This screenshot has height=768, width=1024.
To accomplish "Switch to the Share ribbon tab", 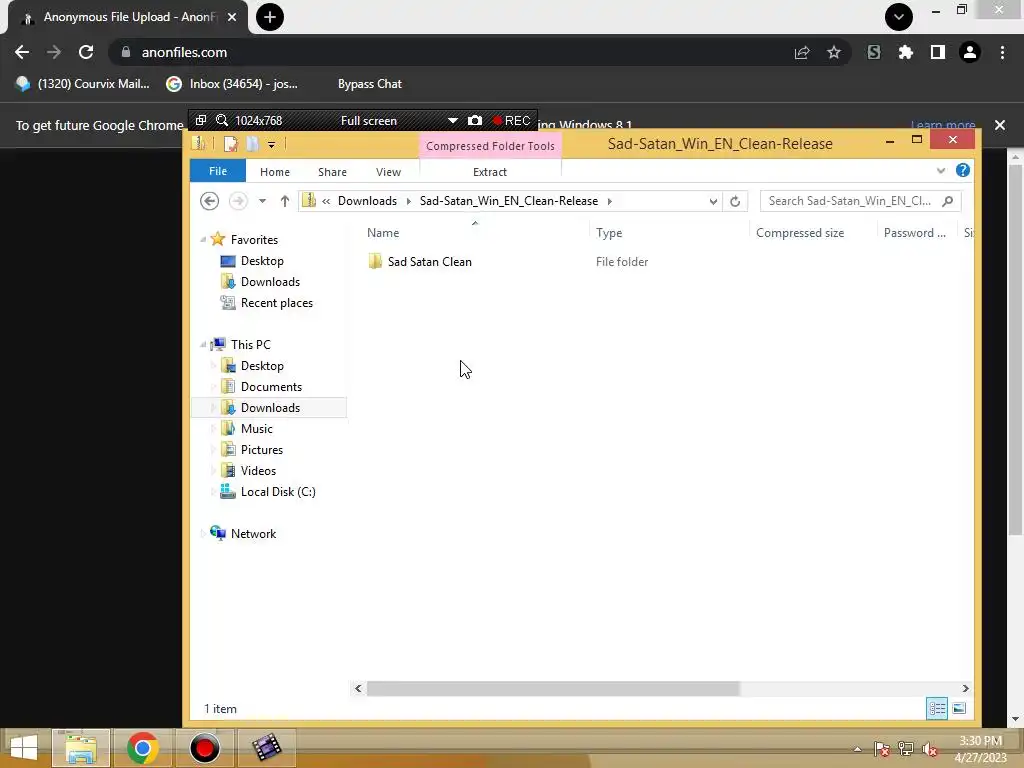I will click(x=332, y=172).
